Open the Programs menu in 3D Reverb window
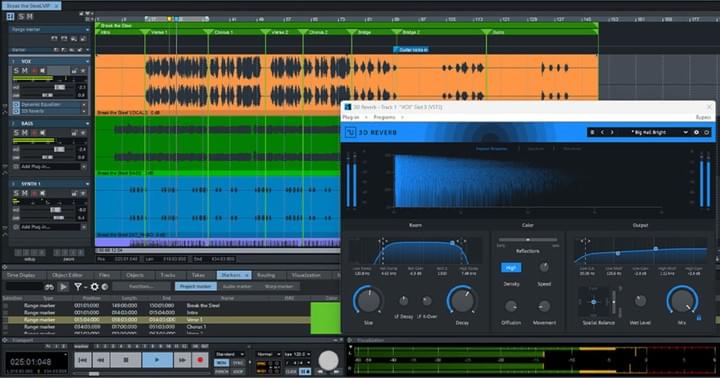Screen dimensions: 720x378 (385, 117)
